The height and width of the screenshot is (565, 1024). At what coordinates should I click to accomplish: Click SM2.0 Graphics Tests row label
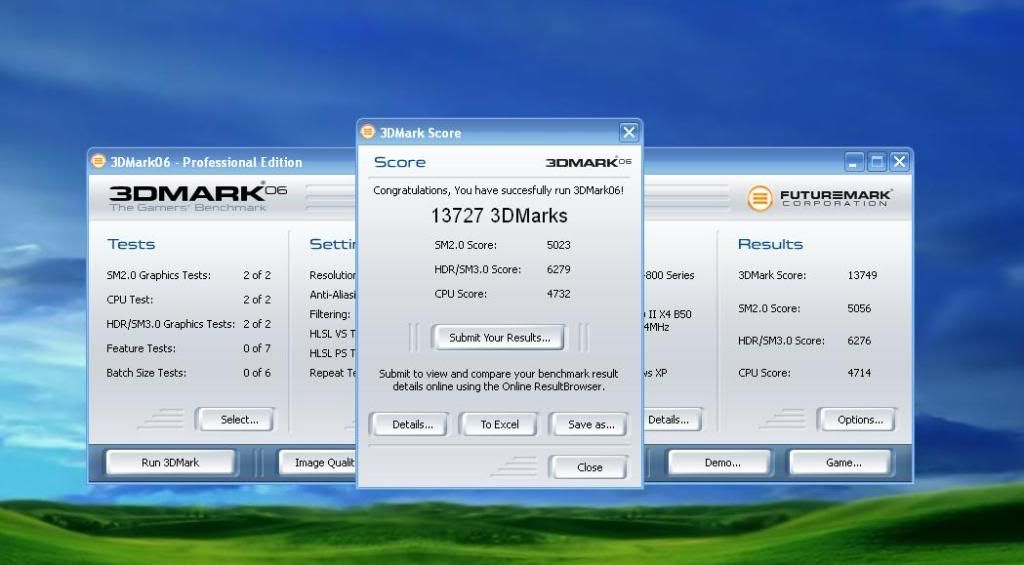(159, 275)
